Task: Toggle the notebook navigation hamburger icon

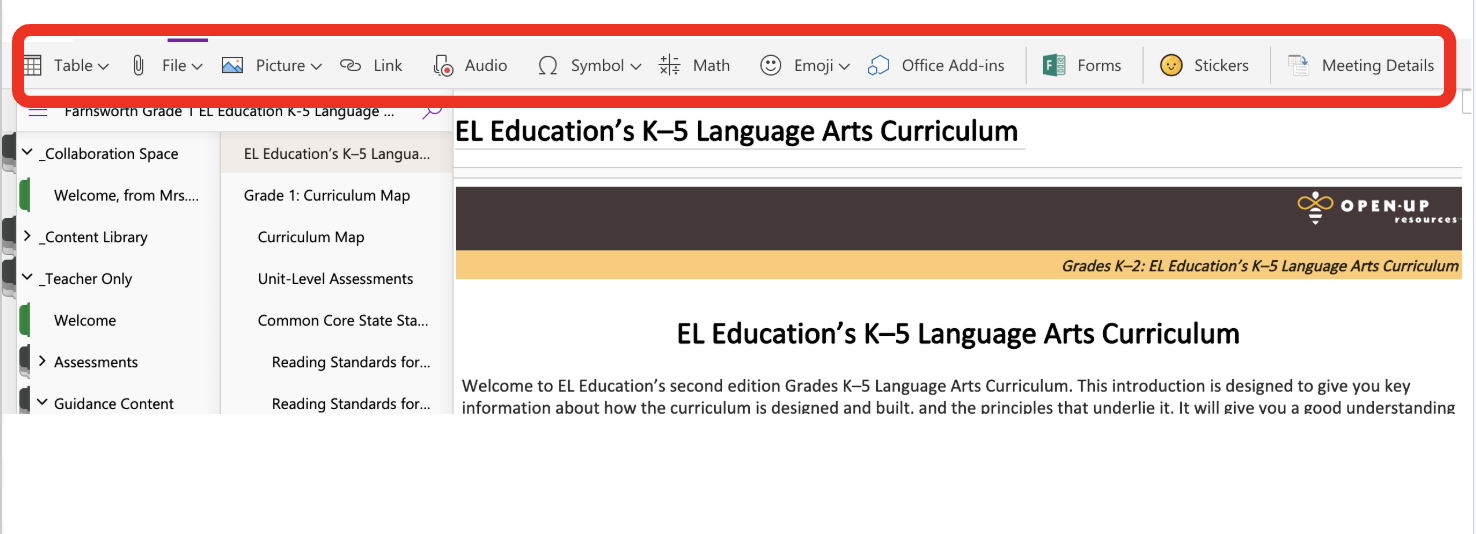Action: click(x=38, y=111)
